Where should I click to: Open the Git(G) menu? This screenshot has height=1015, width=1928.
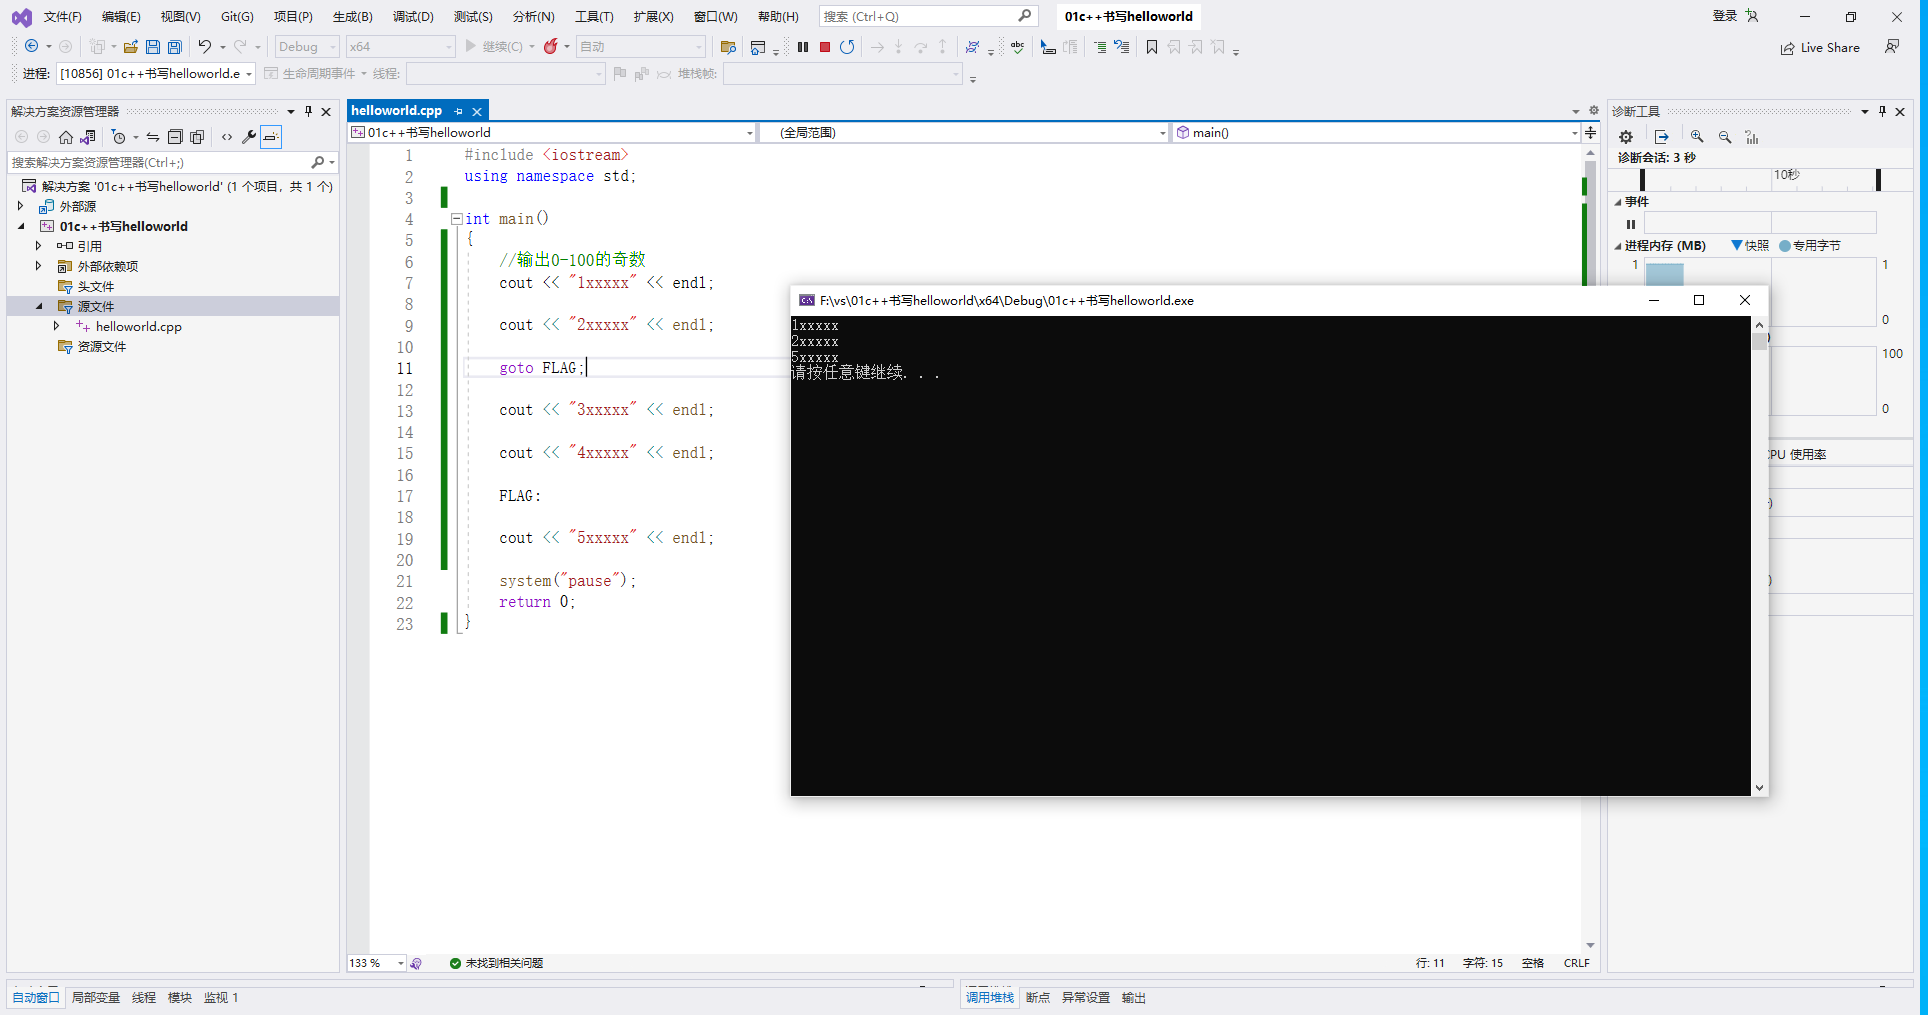[237, 16]
